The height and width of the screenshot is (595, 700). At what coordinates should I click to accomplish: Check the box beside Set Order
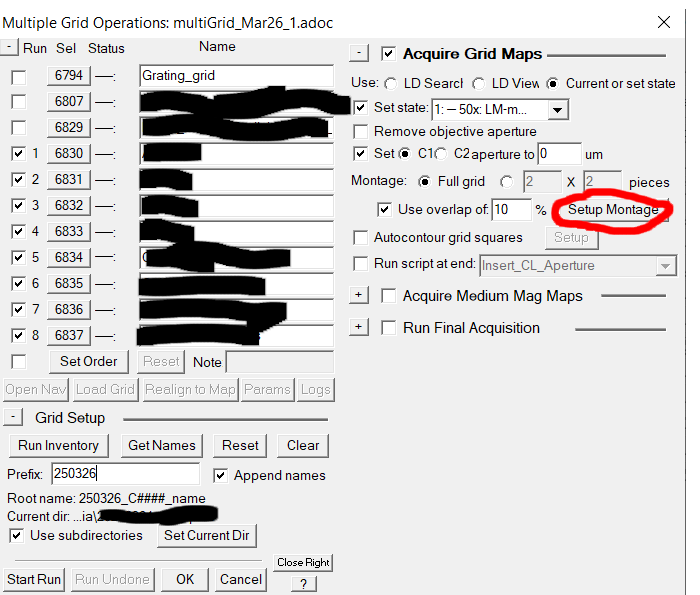click(18, 362)
